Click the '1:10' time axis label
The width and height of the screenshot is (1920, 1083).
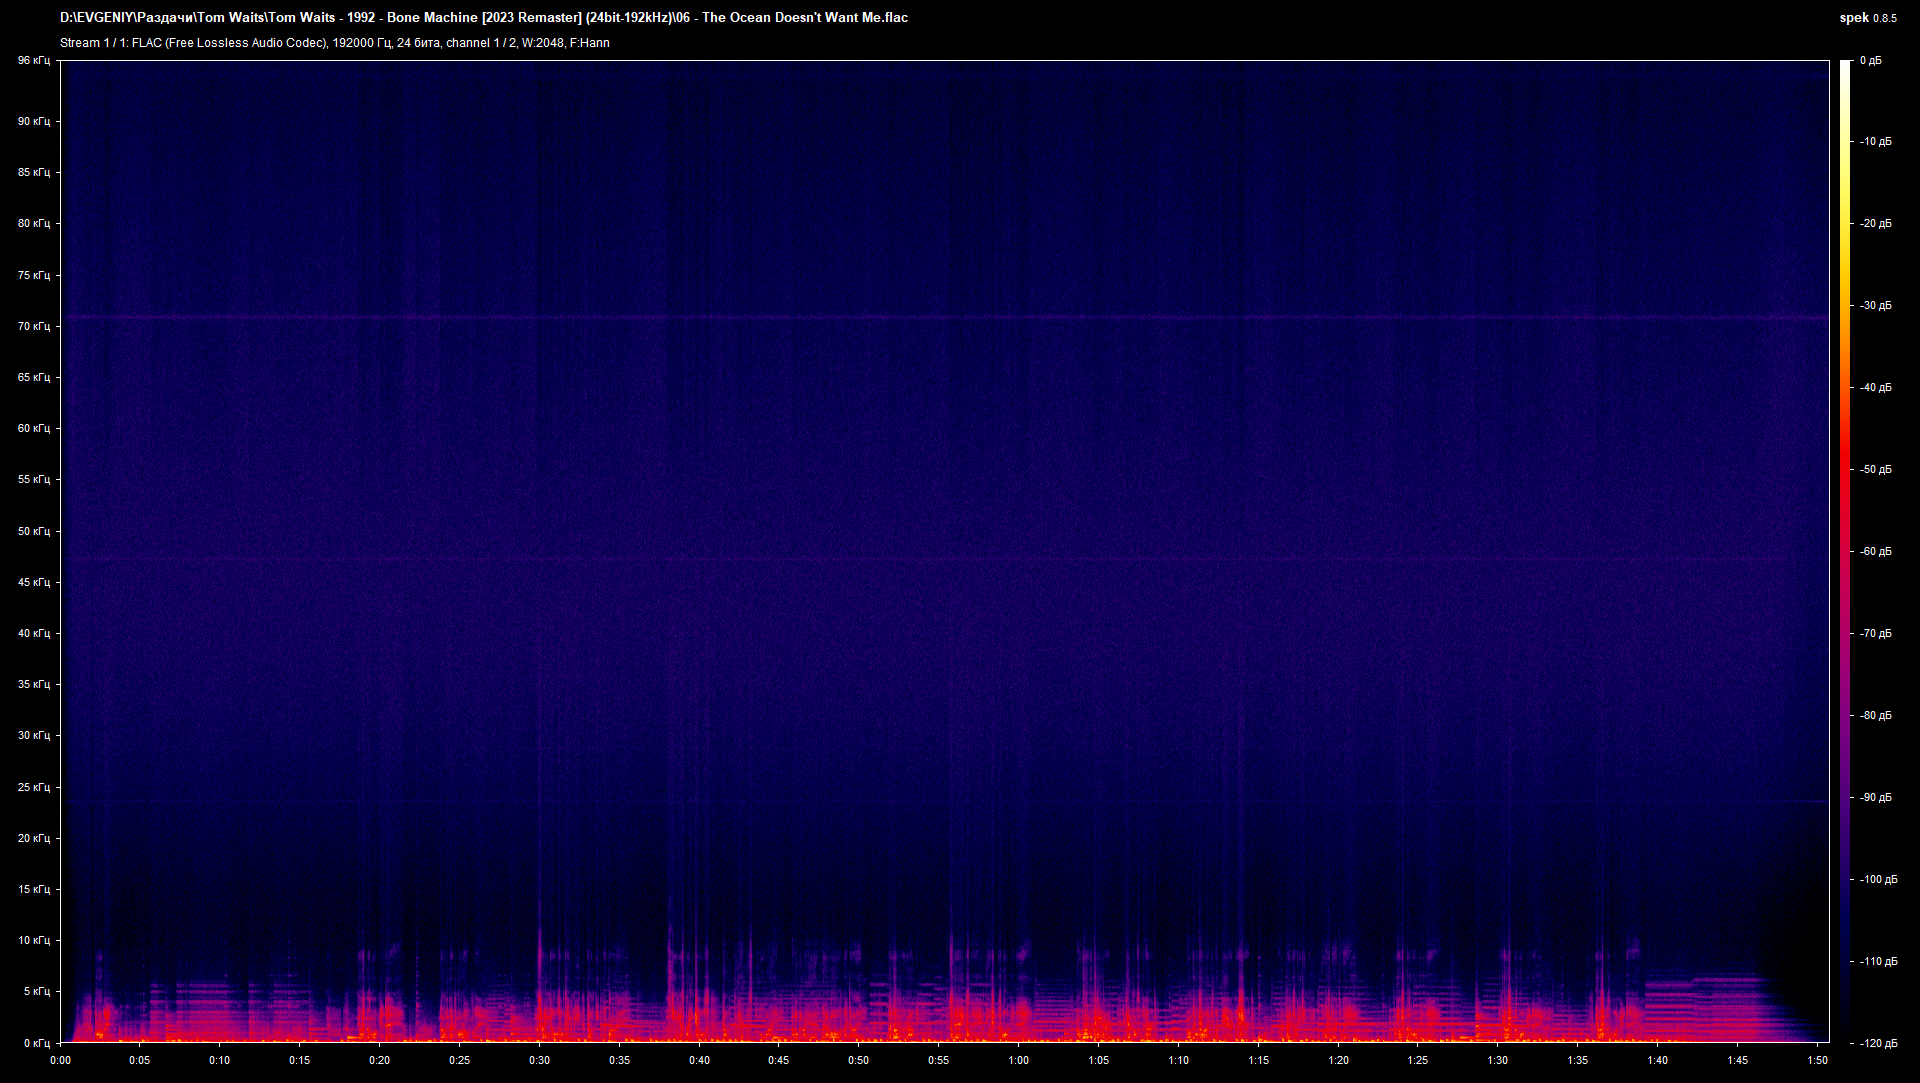coord(1179,1061)
